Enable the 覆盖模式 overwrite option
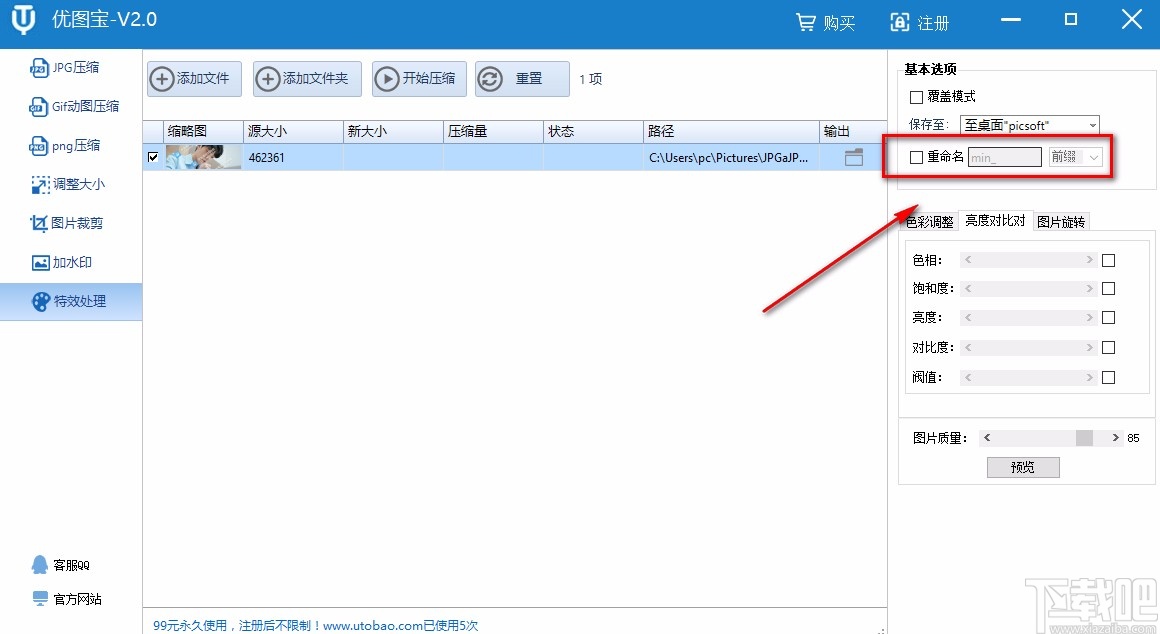 coord(915,96)
